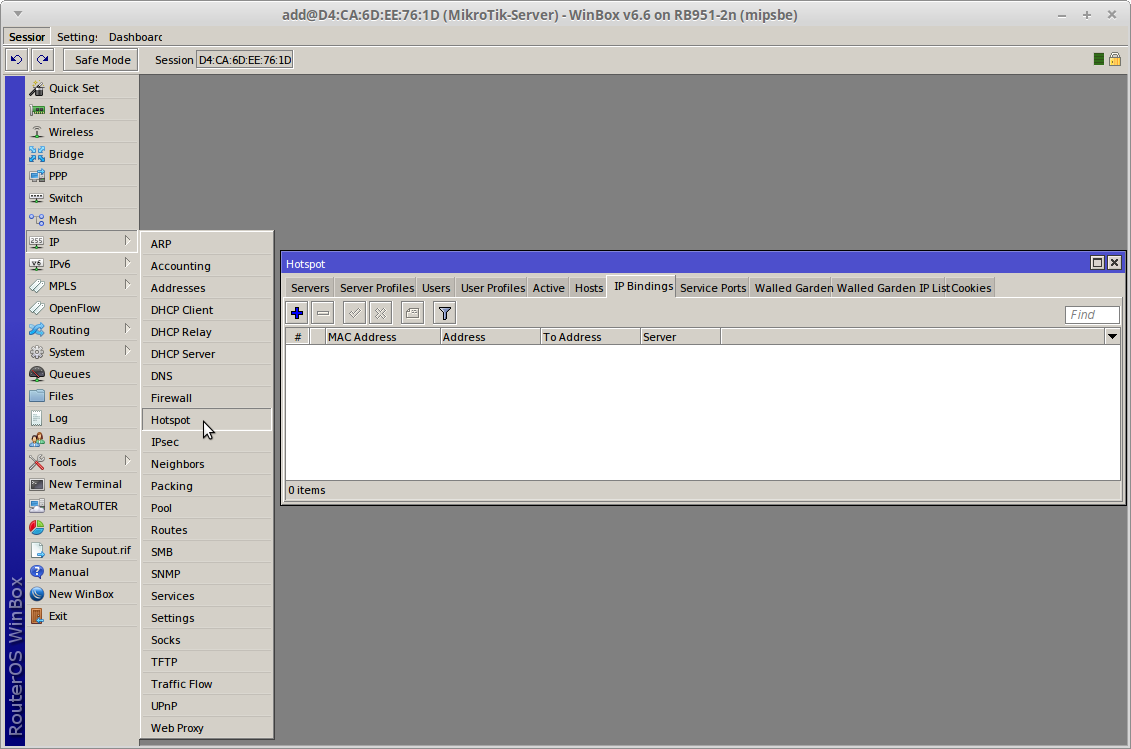Viewport: 1131px width, 749px height.
Task: Click the MetaROUTER icon
Action: 37,506
